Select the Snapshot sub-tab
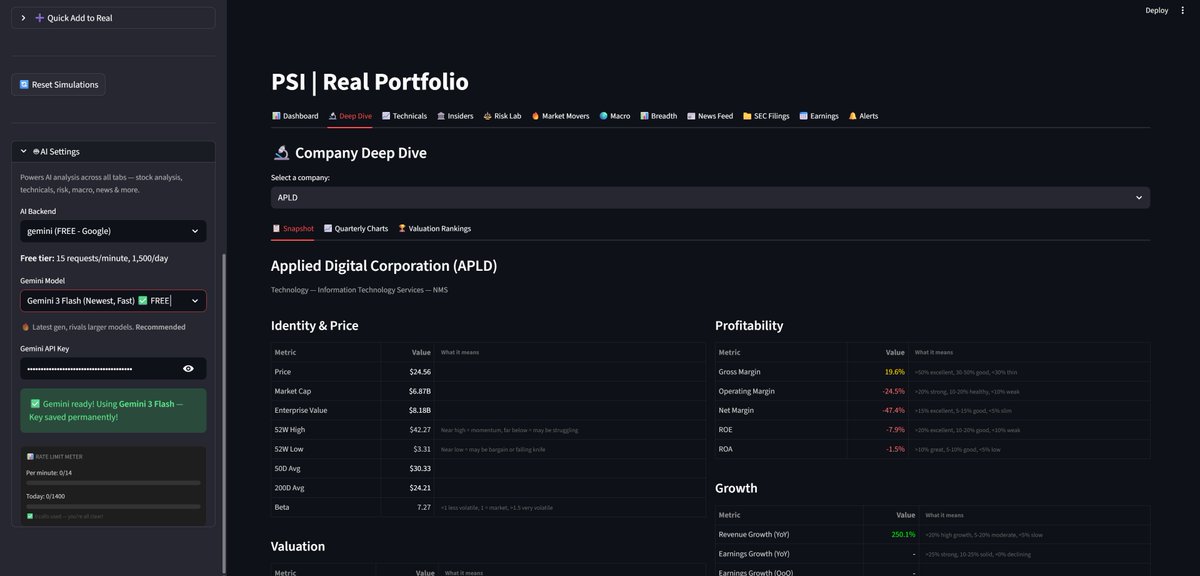1200x576 pixels. [293, 229]
